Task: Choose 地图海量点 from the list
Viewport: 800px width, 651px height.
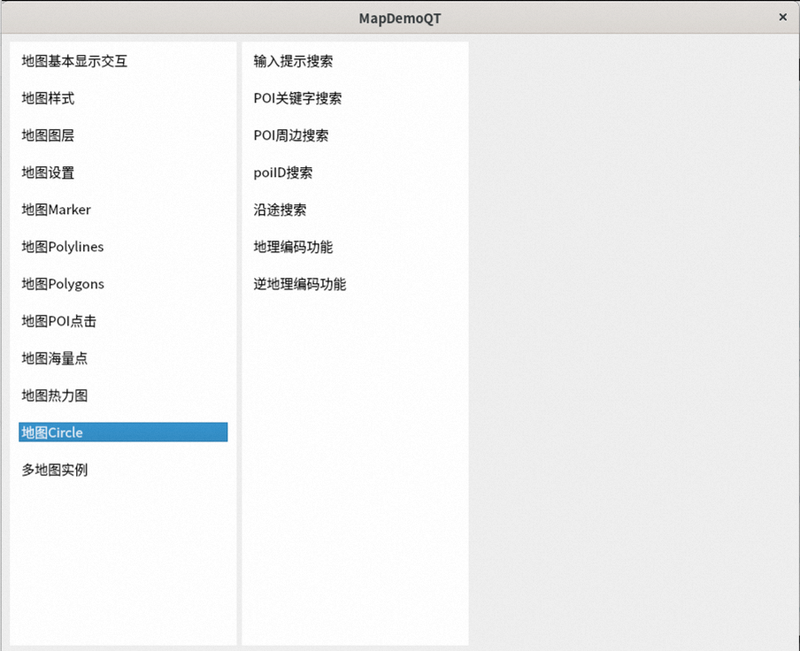Action: (123, 358)
